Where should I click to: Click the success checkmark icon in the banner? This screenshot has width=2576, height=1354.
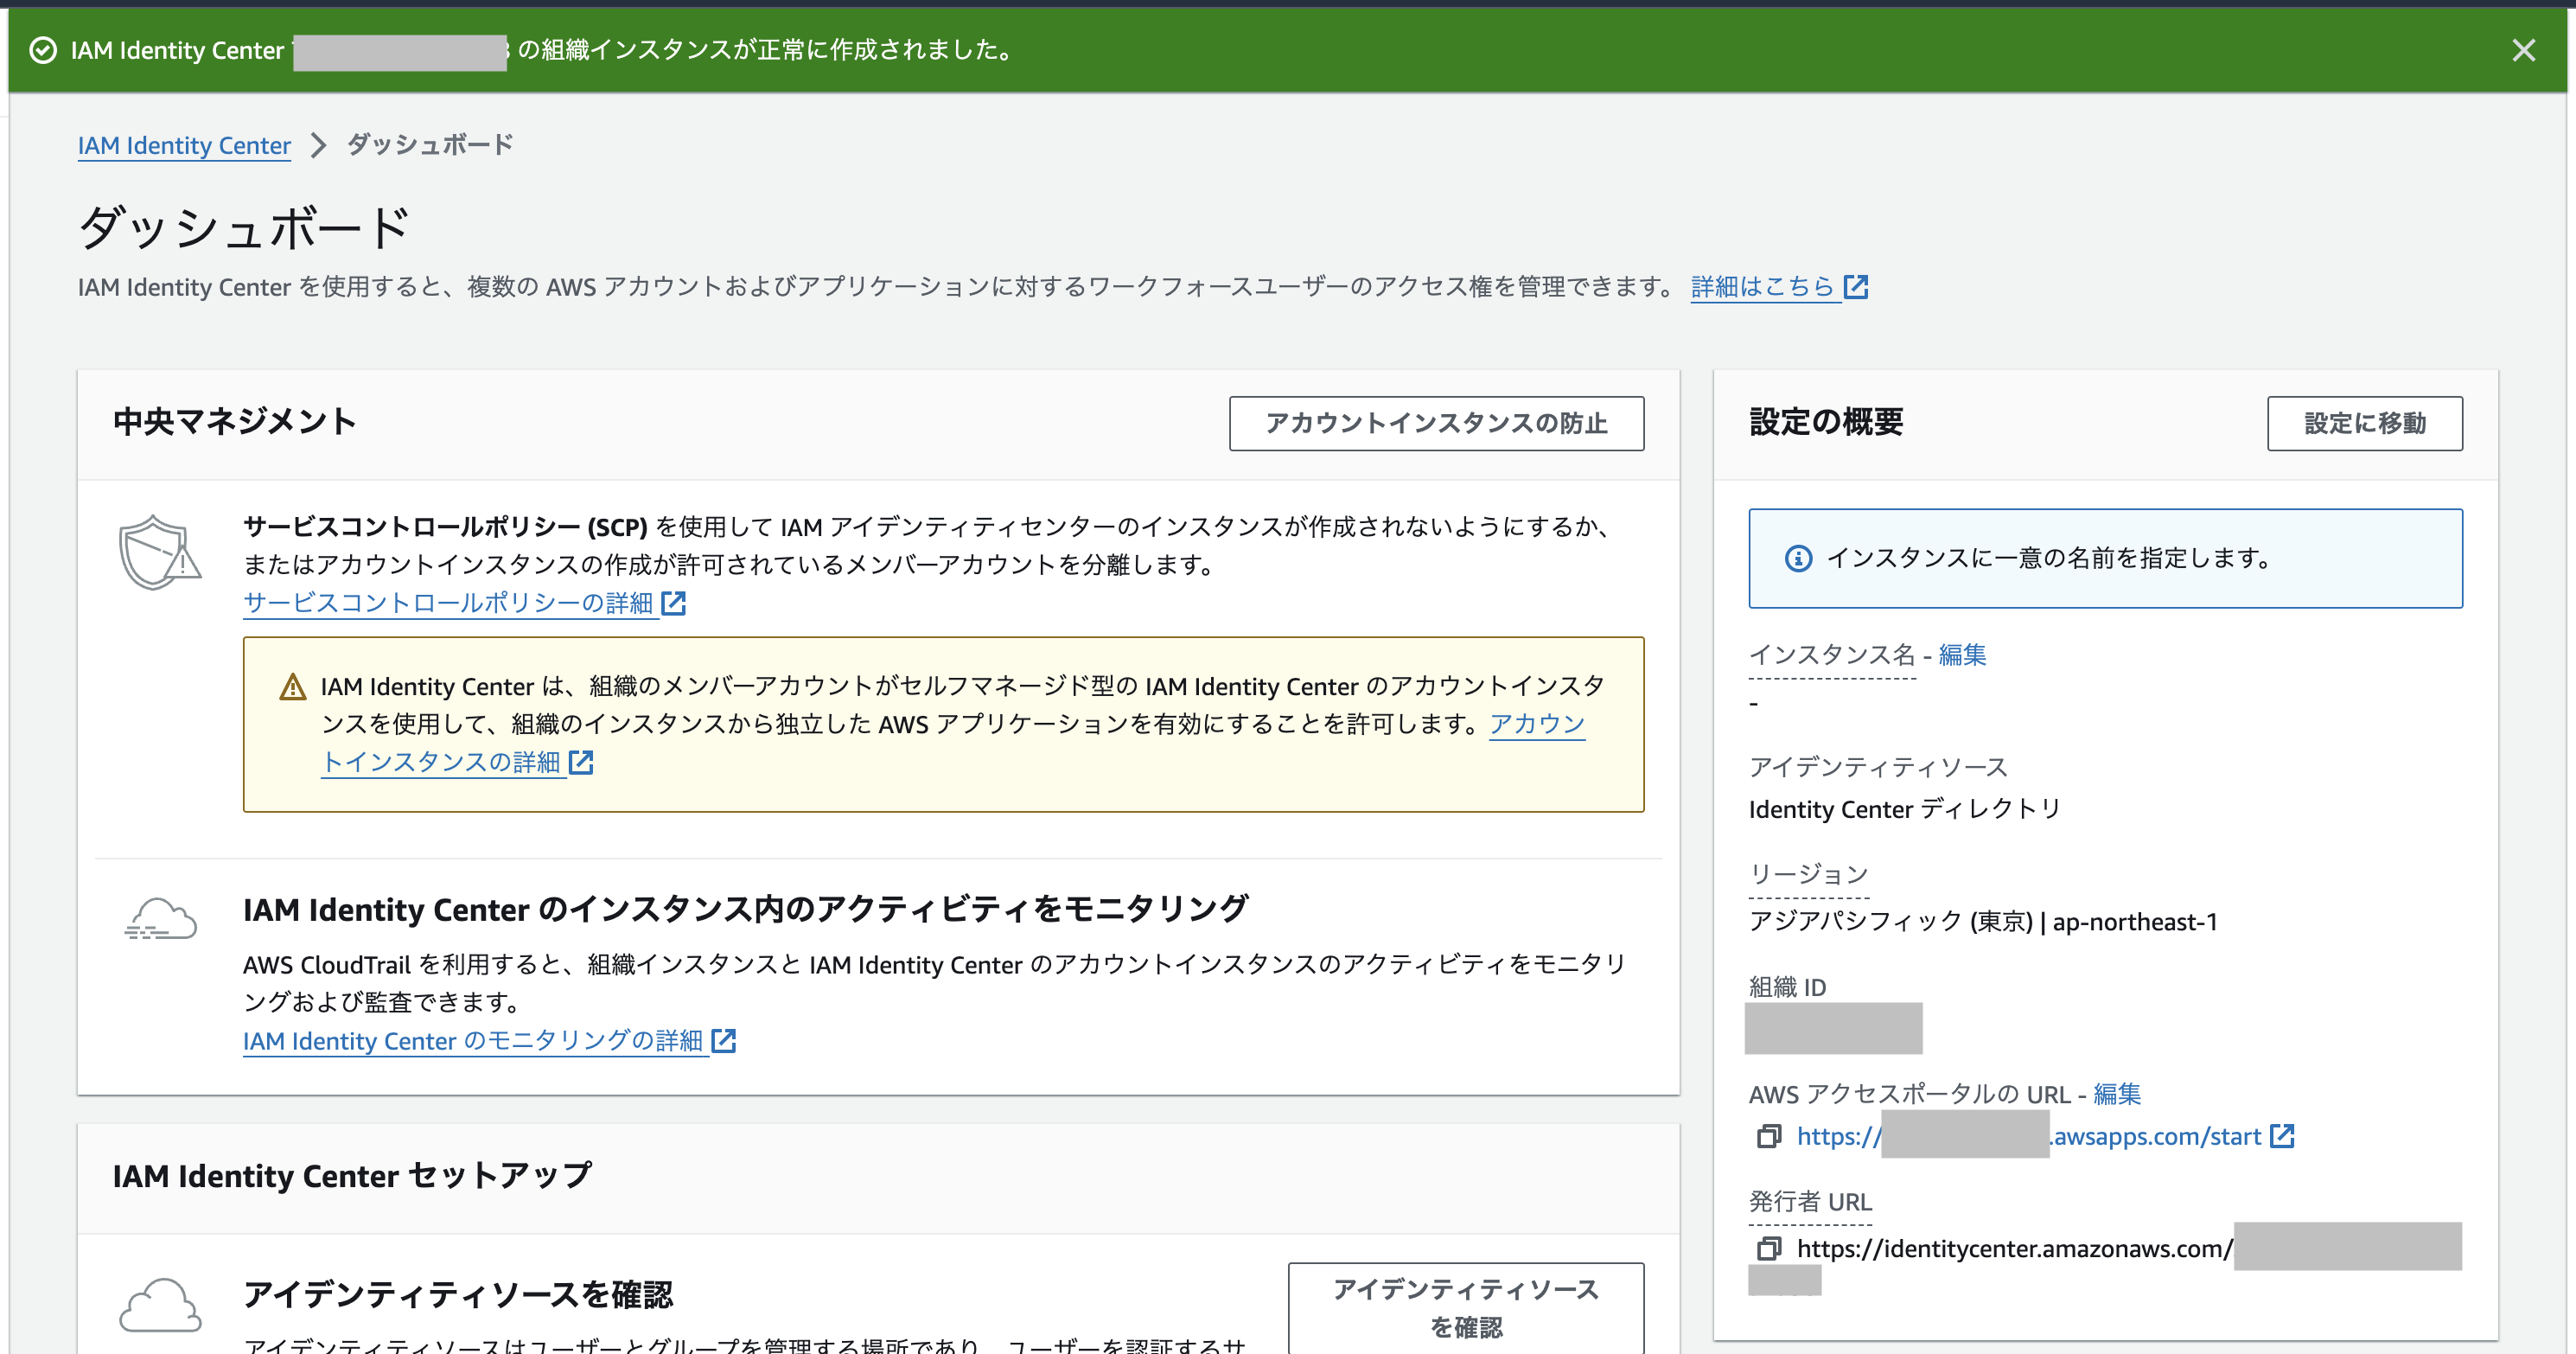coord(43,50)
